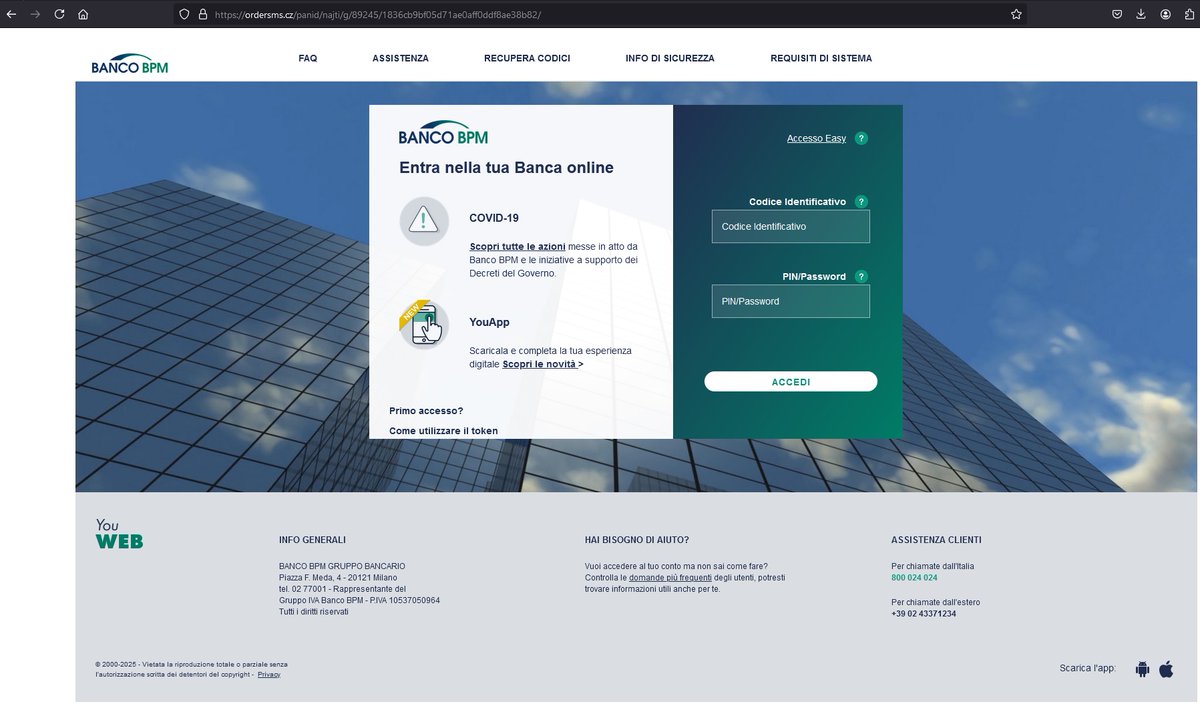
Task: Open Come utilizzare il token link
Action: (x=443, y=431)
